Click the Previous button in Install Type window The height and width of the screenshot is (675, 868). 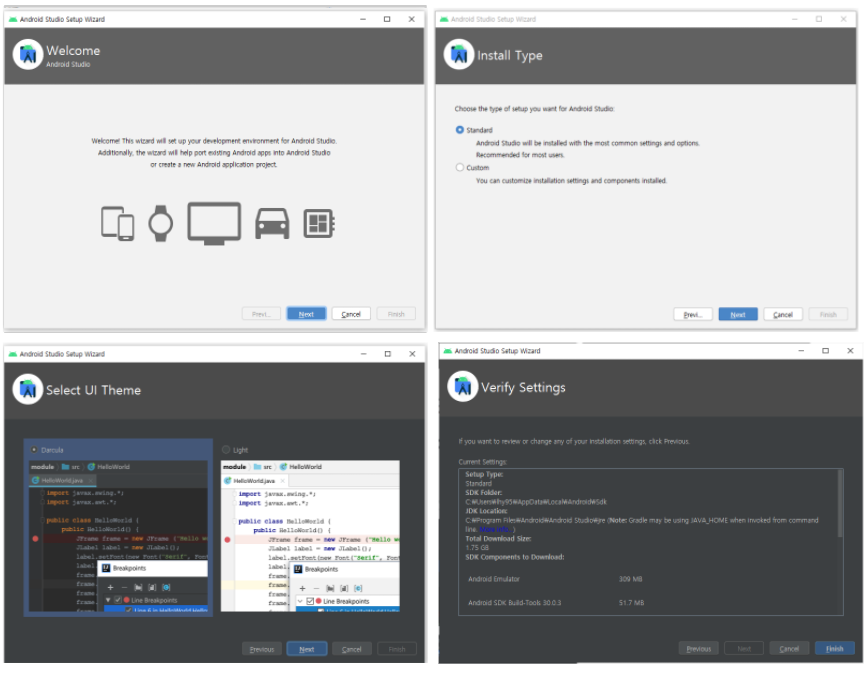point(693,315)
